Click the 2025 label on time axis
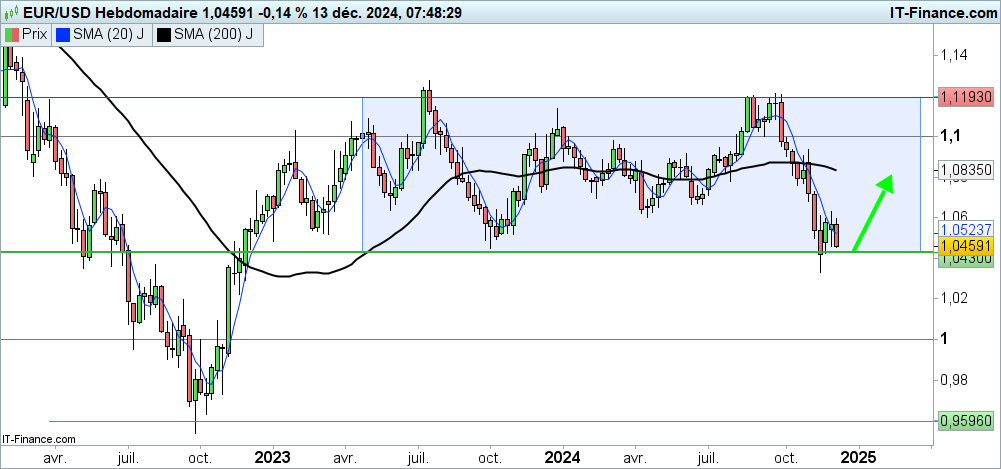The image size is (1001, 469). tap(857, 457)
